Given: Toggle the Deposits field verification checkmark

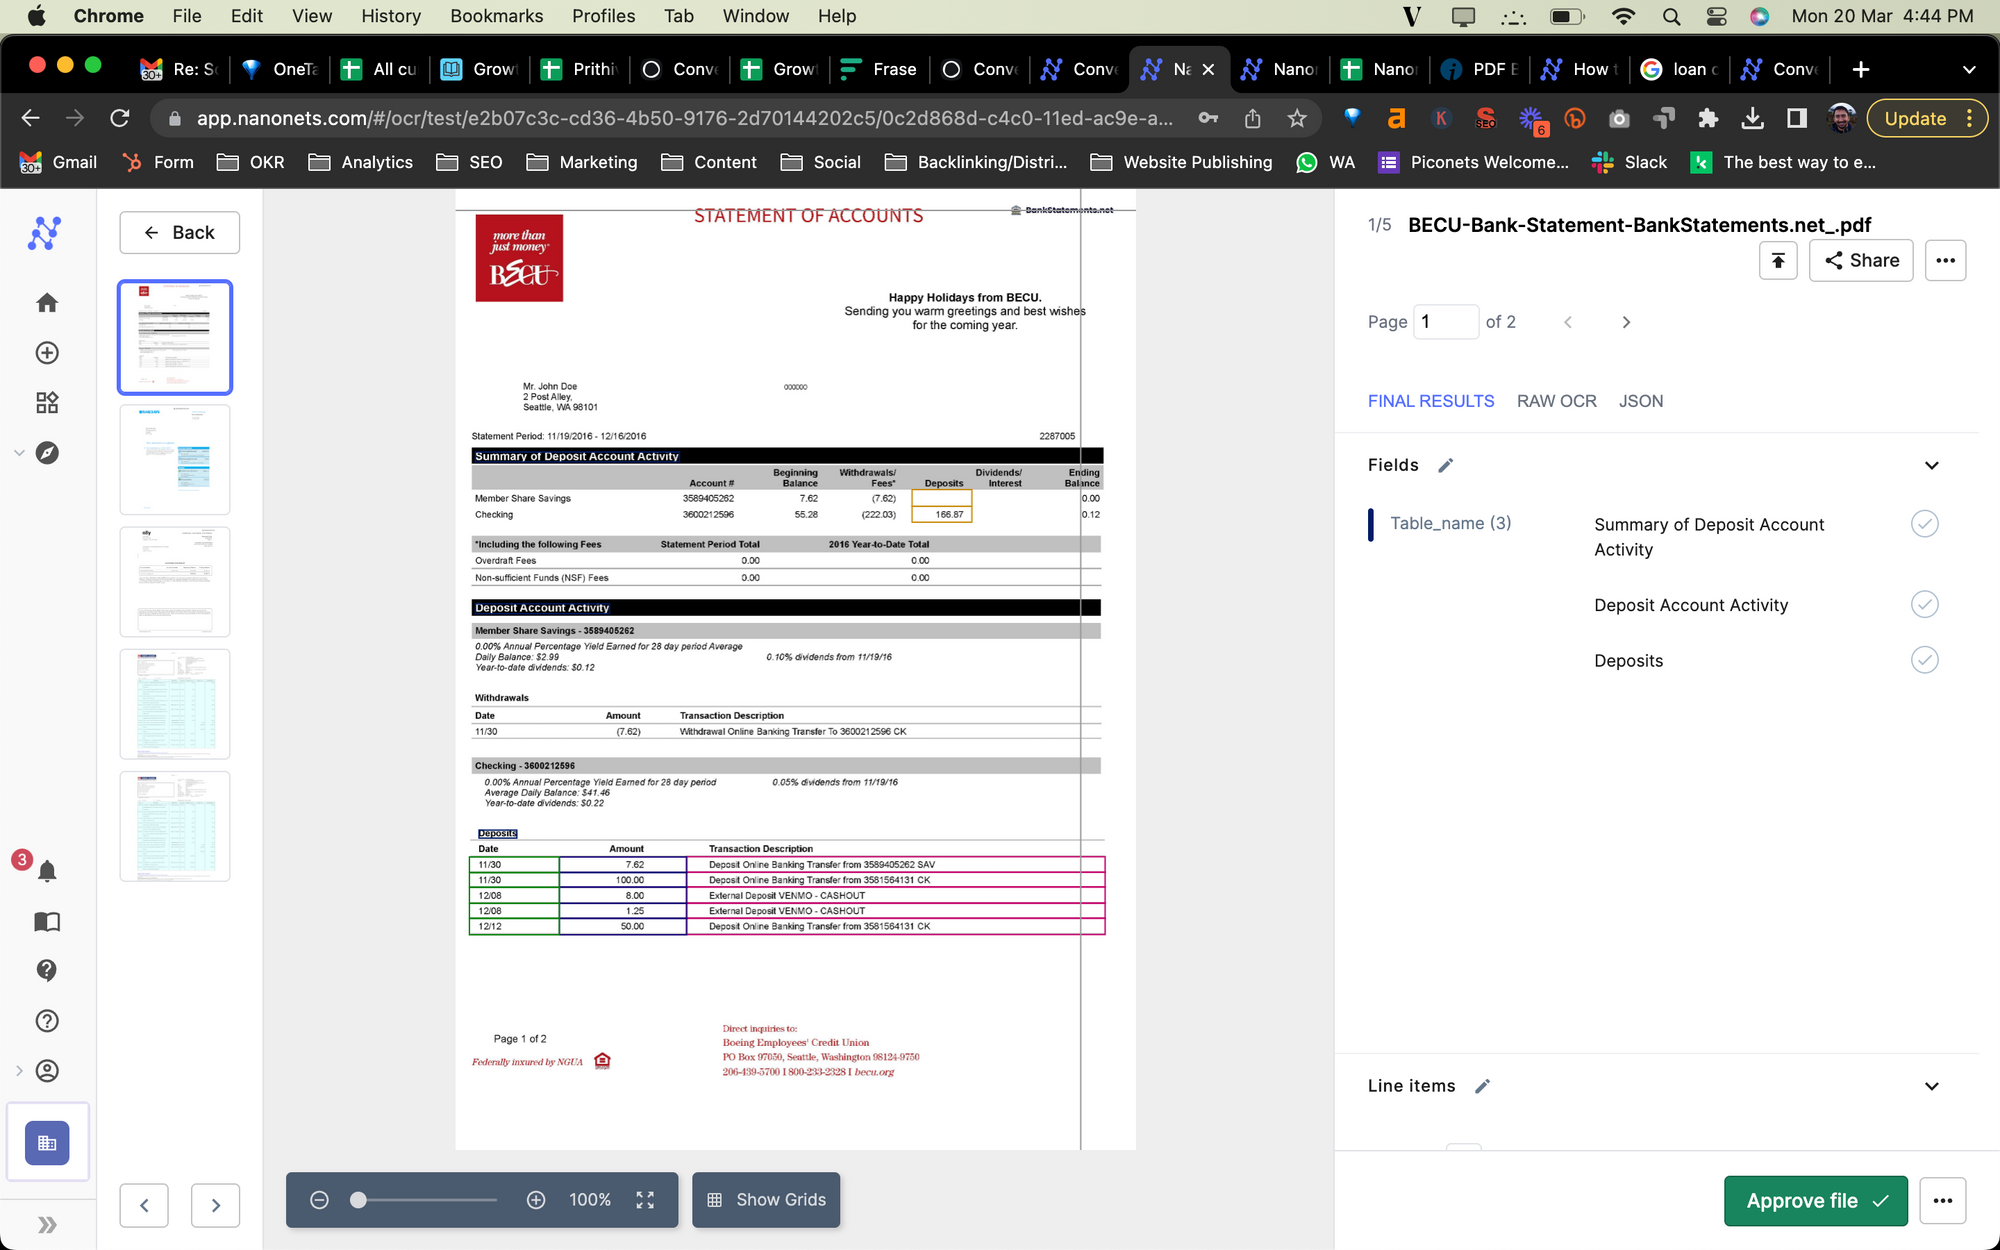Looking at the screenshot, I should 1924,660.
